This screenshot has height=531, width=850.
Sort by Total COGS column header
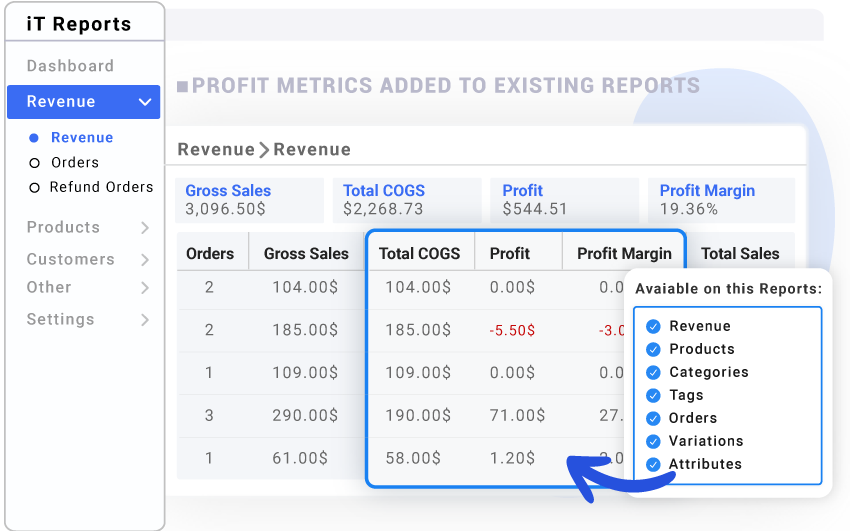coord(420,254)
